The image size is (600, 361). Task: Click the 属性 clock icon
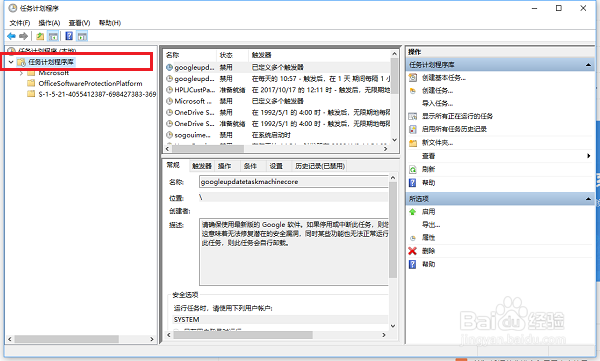pos(412,238)
